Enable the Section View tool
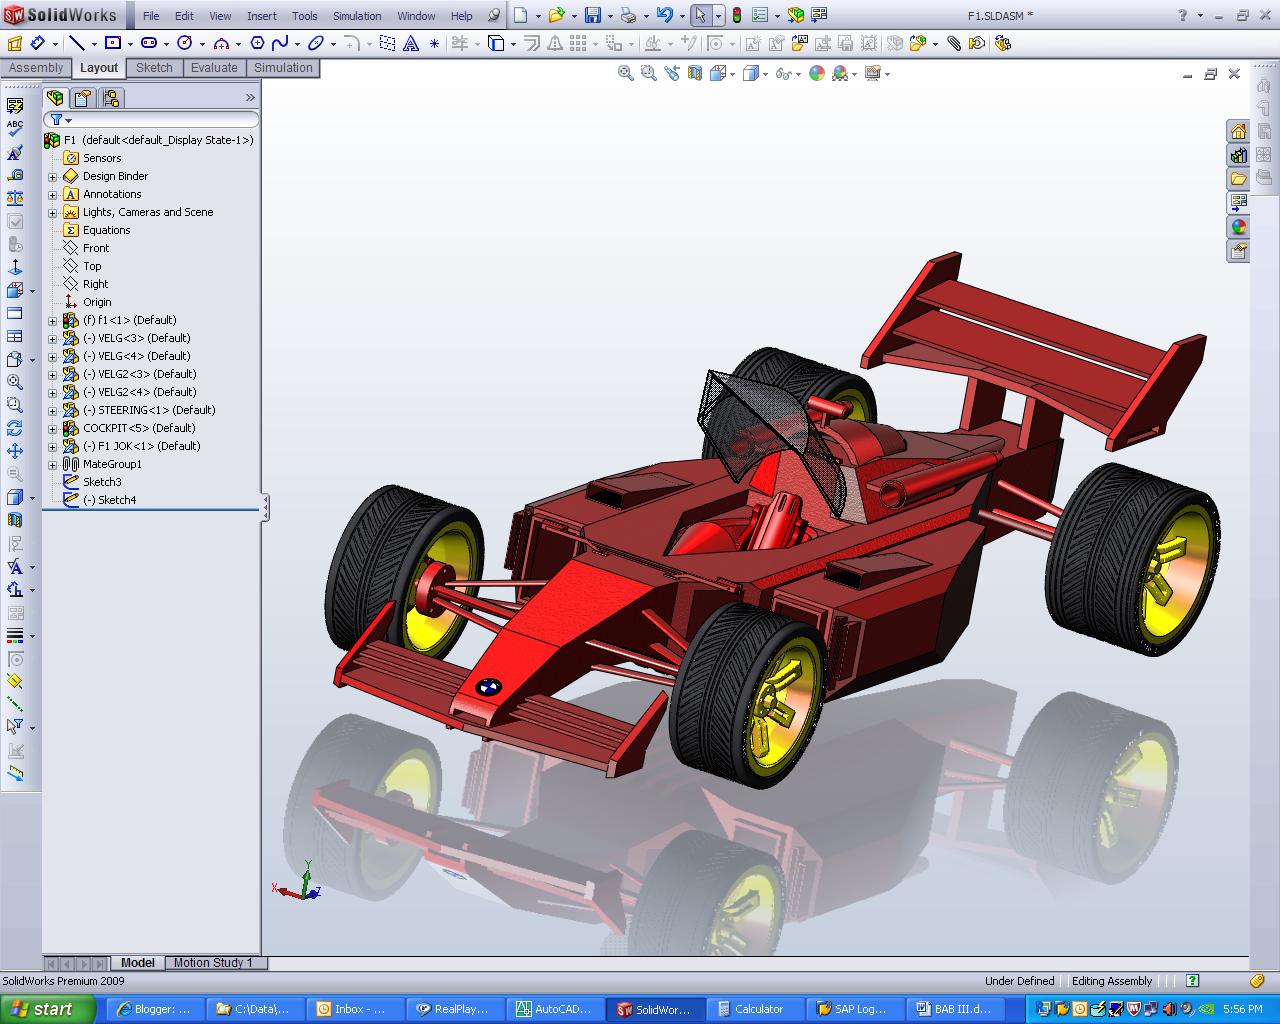1280x1024 pixels. (x=695, y=72)
